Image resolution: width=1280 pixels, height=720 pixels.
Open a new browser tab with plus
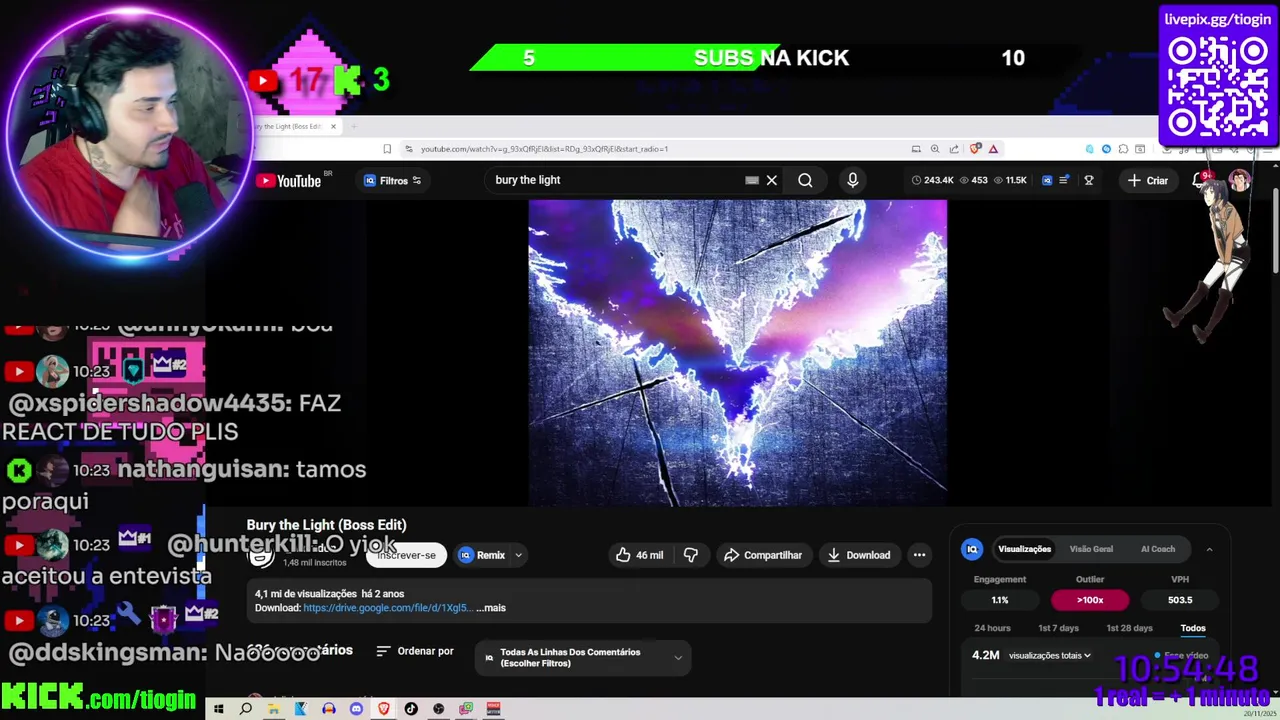[x=352, y=126]
